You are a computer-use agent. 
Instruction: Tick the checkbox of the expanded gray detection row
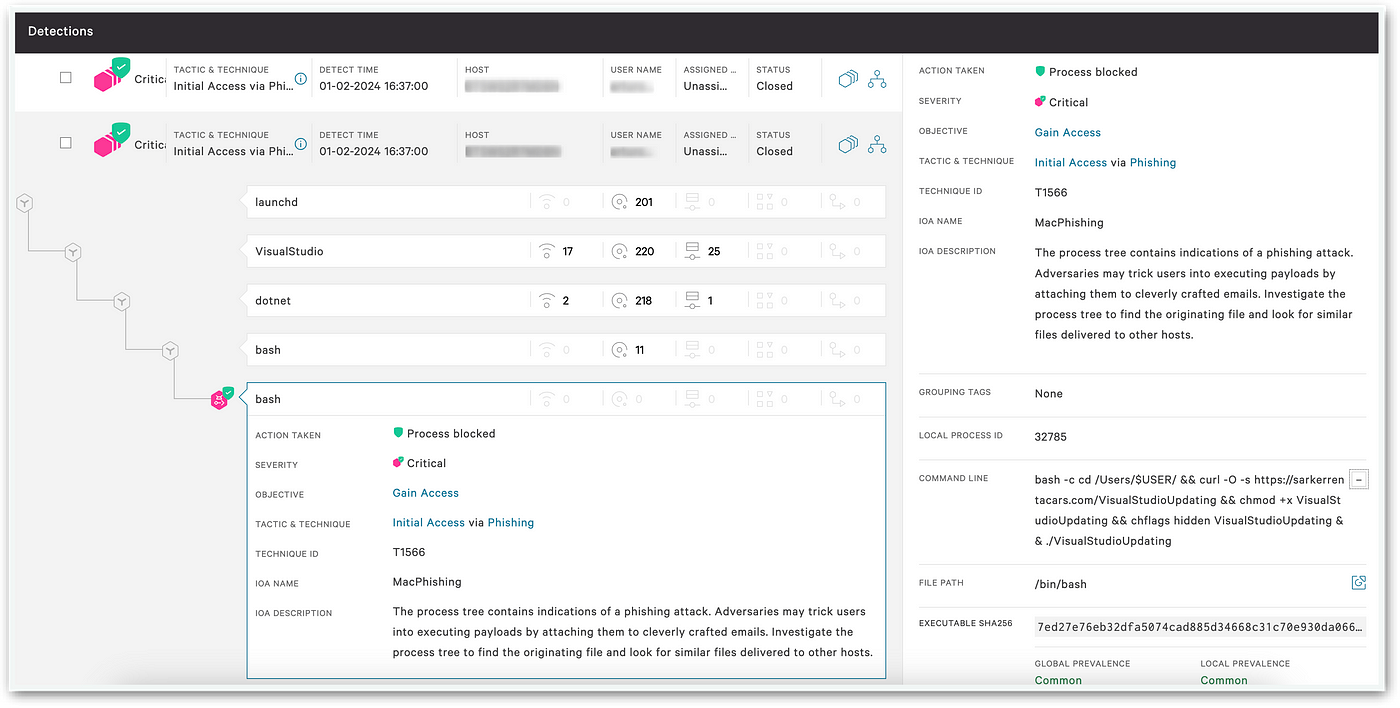[66, 143]
